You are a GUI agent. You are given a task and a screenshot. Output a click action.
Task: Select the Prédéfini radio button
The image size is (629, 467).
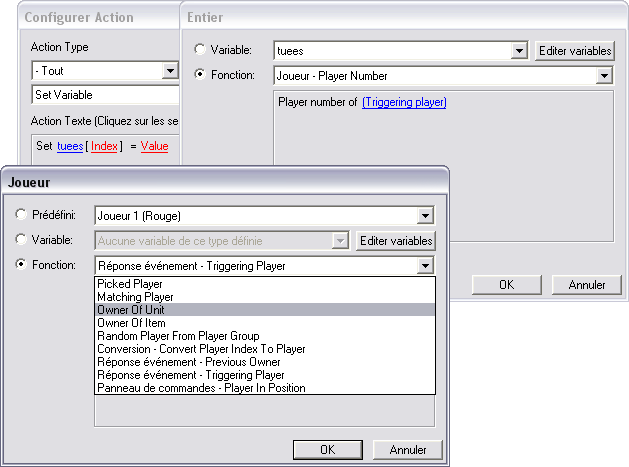pyautogui.click(x=23, y=215)
